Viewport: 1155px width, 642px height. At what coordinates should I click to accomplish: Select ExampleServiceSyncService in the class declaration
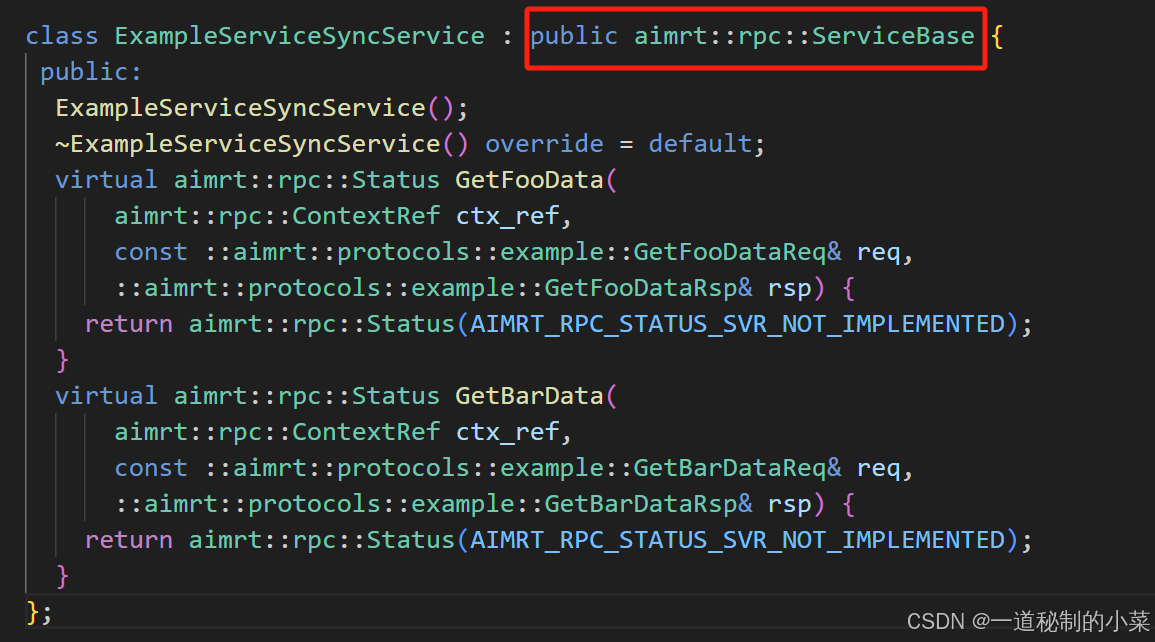click(x=299, y=36)
